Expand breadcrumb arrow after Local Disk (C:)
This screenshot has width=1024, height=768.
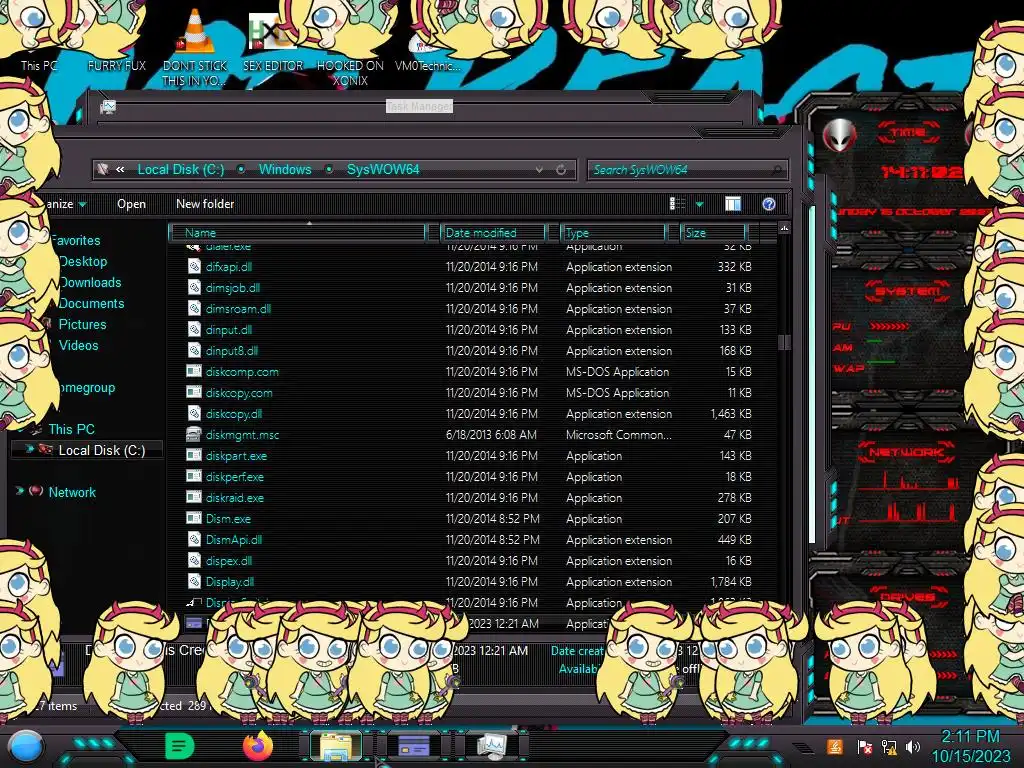coord(241,170)
